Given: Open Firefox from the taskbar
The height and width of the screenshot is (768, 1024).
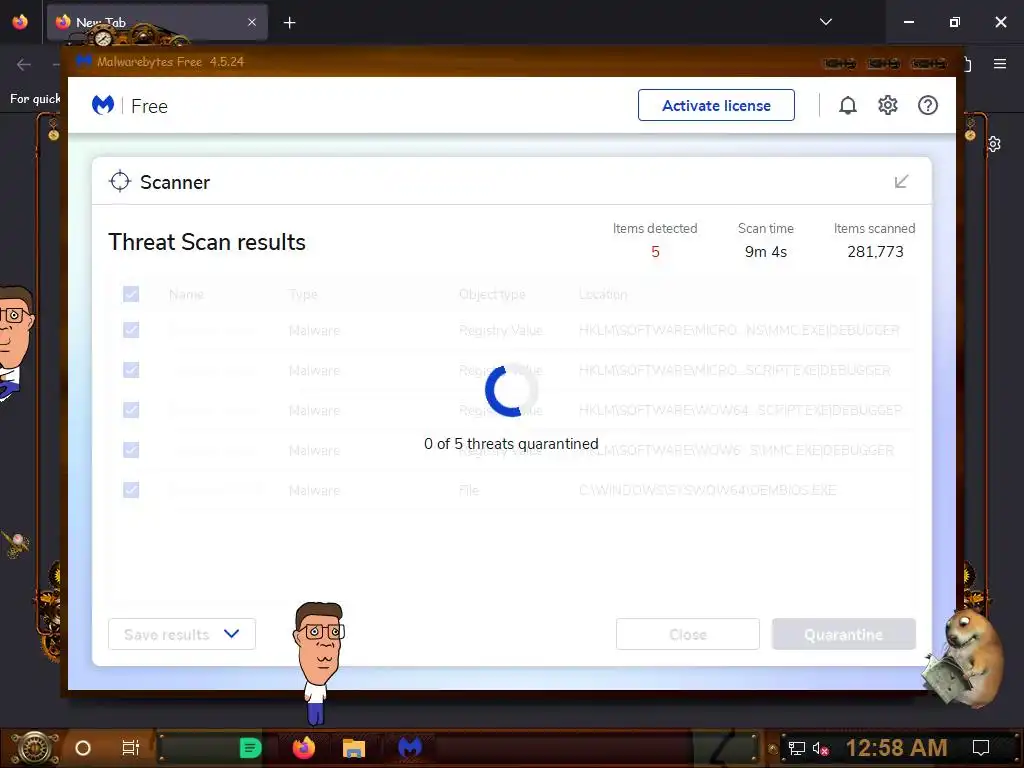Looking at the screenshot, I should click(x=304, y=748).
